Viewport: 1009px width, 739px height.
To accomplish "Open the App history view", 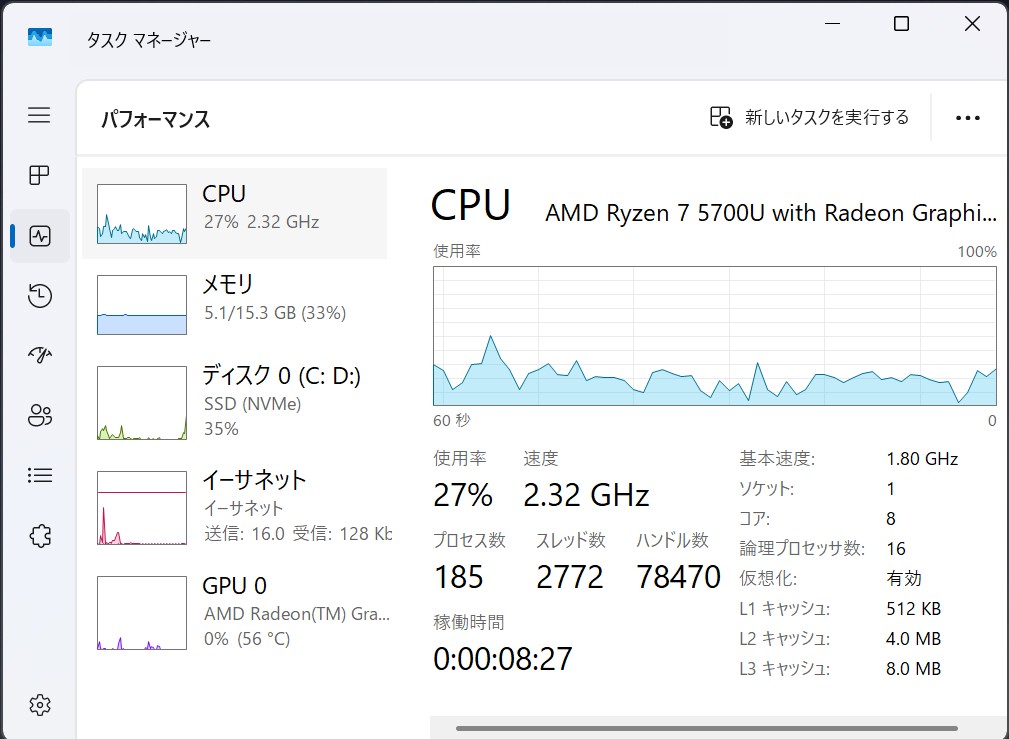I will [x=39, y=296].
